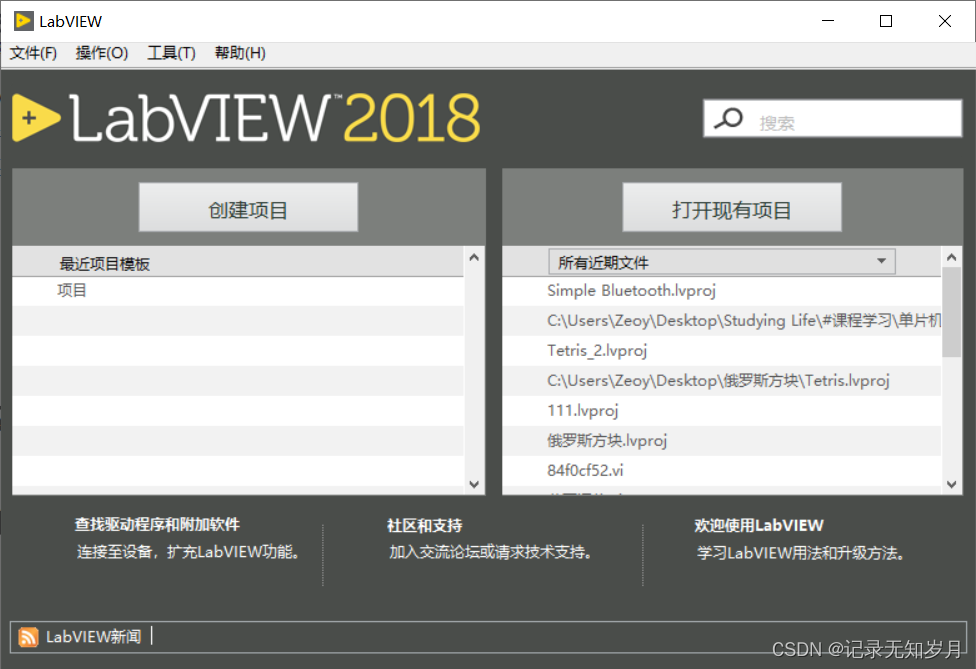976x669 pixels.
Task: Click the recent files scroll up arrow
Action: click(x=951, y=257)
